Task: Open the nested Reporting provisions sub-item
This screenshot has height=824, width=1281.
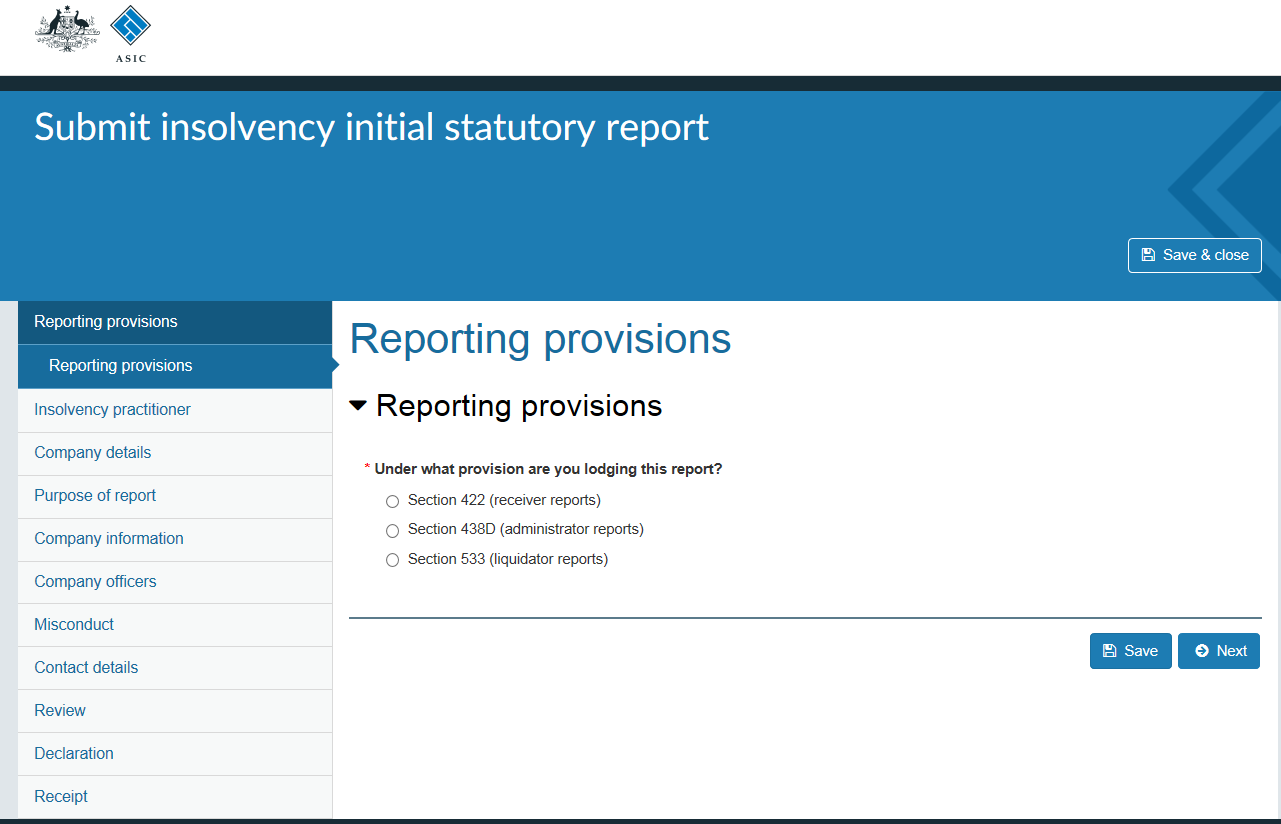Action: 175,366
